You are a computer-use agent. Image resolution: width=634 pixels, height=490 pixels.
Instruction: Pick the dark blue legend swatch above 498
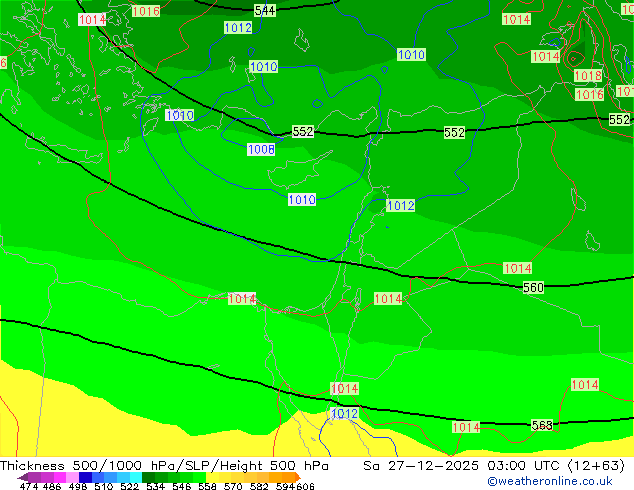tap(85, 477)
